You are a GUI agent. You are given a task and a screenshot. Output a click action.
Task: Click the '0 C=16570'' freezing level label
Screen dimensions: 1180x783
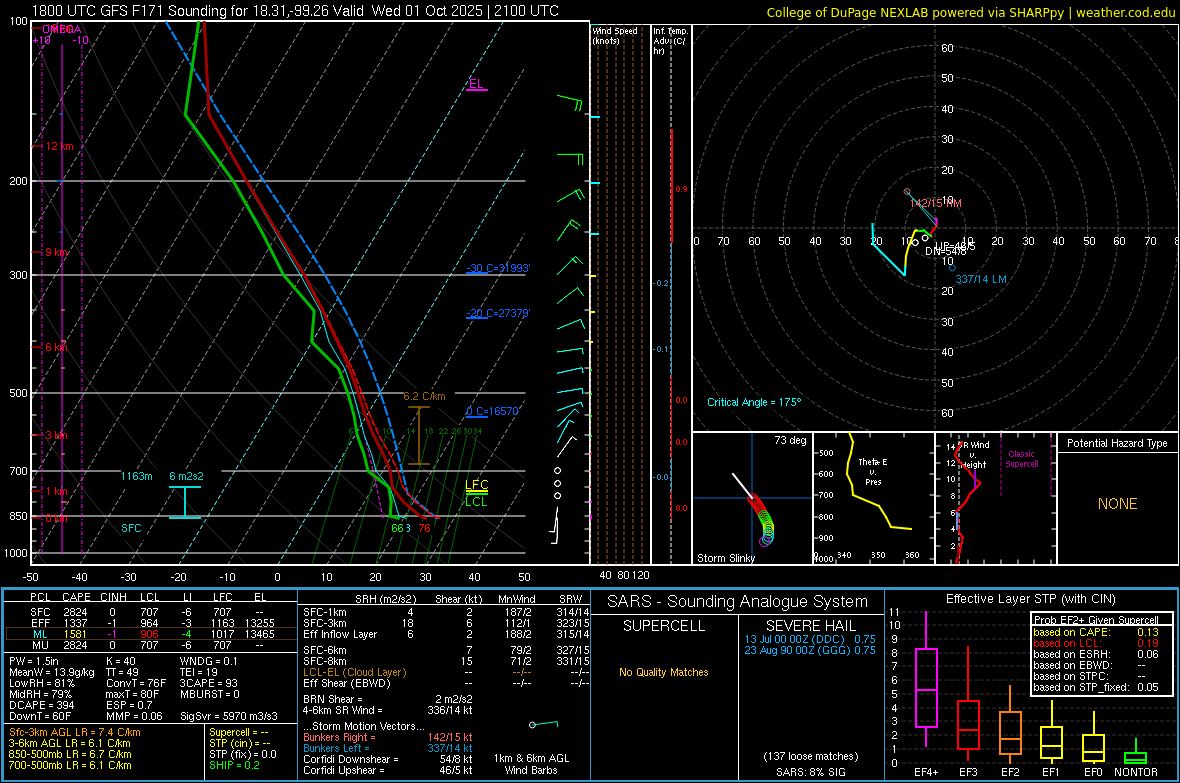point(493,411)
